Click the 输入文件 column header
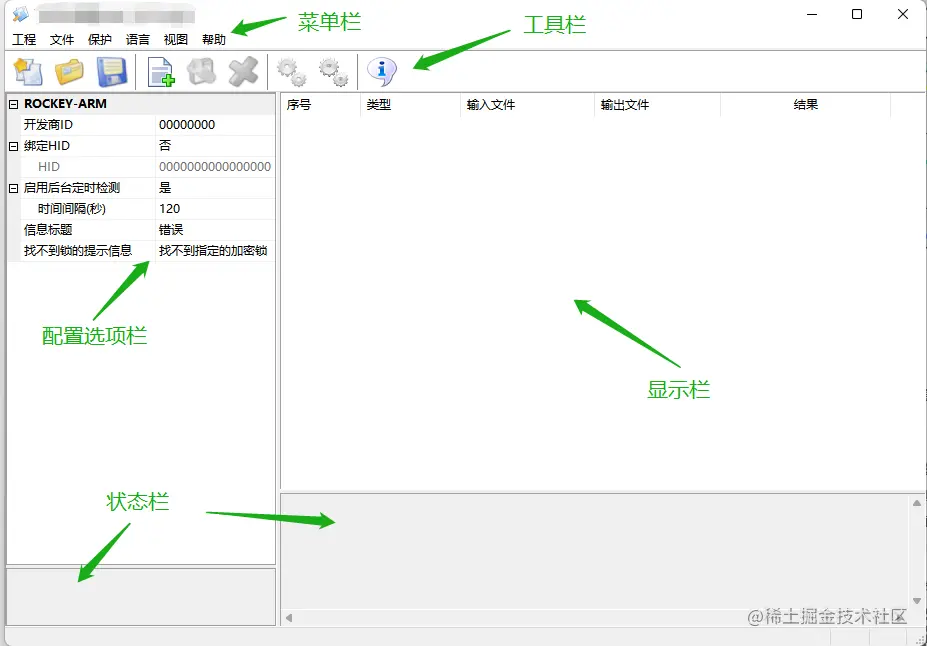The width and height of the screenshot is (927, 646). [x=527, y=105]
